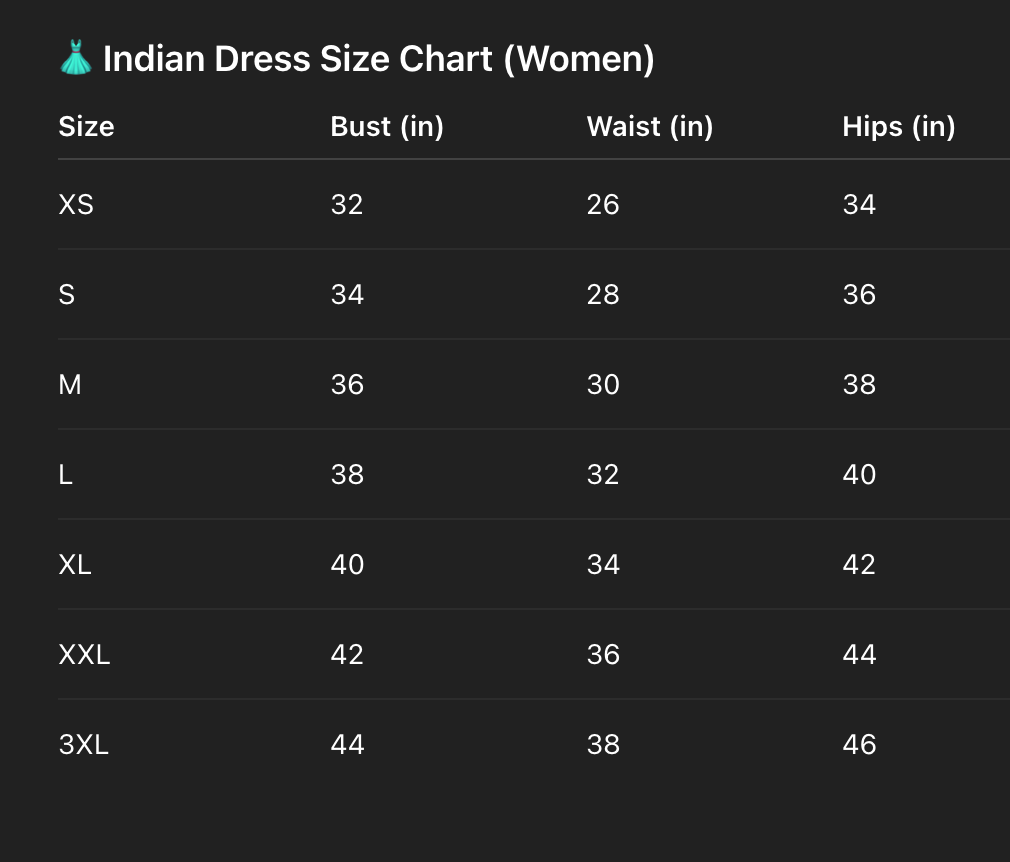Screen dimensions: 1010x862
Task: Click waist value 30 in M row
Action: (x=603, y=385)
